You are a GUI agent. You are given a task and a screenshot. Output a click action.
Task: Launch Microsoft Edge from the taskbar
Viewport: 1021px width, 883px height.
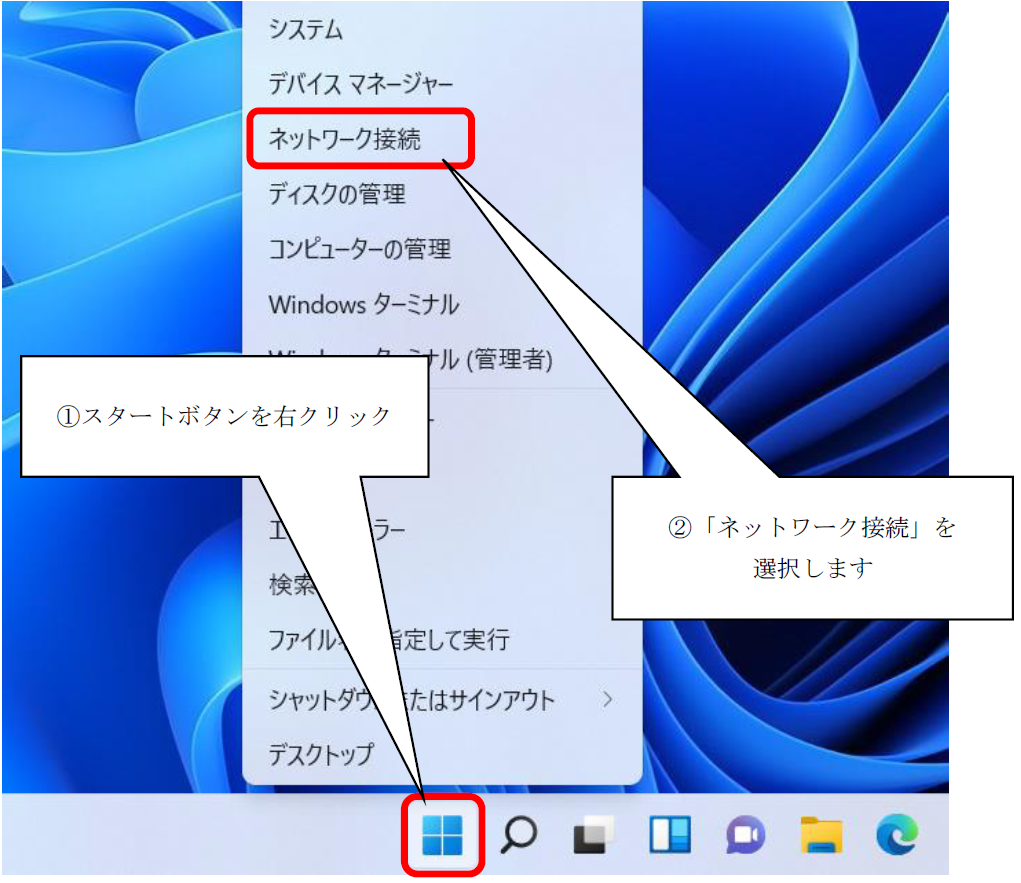coord(896,834)
